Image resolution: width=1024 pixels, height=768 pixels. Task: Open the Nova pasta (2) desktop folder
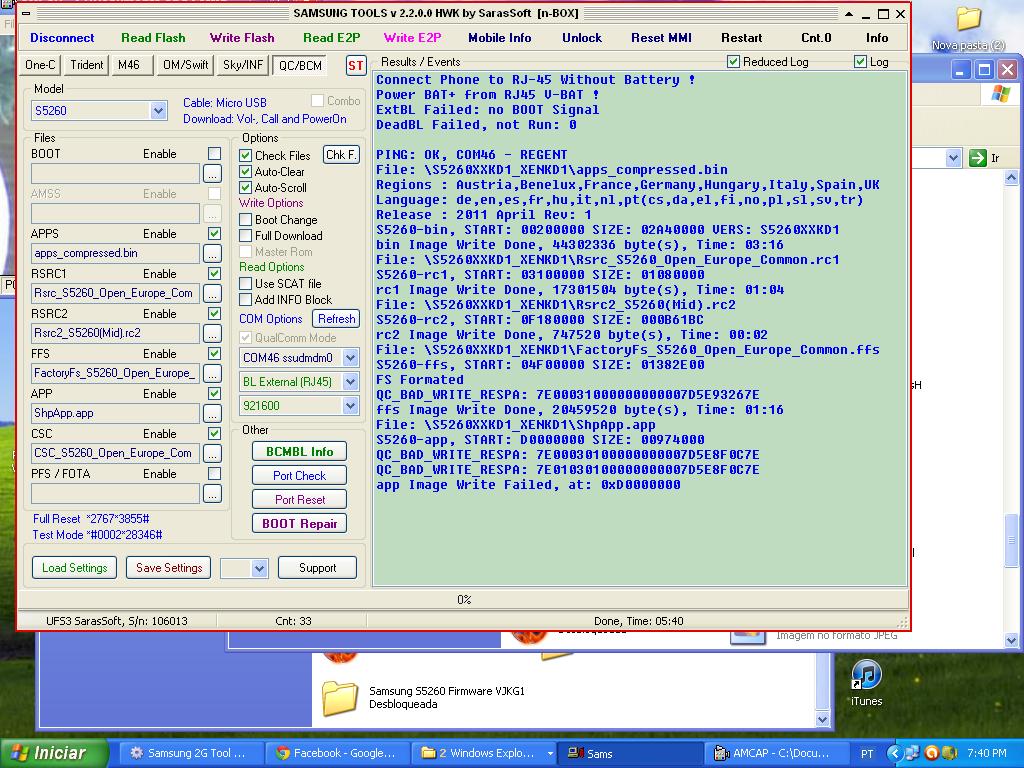pyautogui.click(x=968, y=27)
